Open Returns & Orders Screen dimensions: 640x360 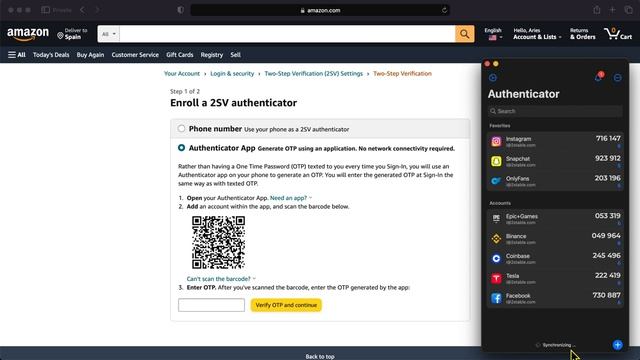point(582,34)
